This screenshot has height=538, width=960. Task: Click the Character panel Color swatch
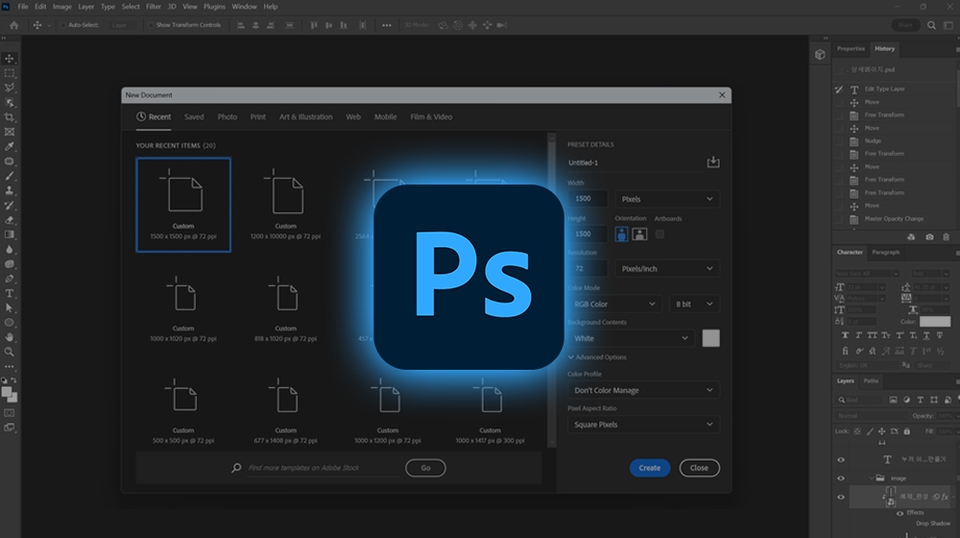pos(935,322)
